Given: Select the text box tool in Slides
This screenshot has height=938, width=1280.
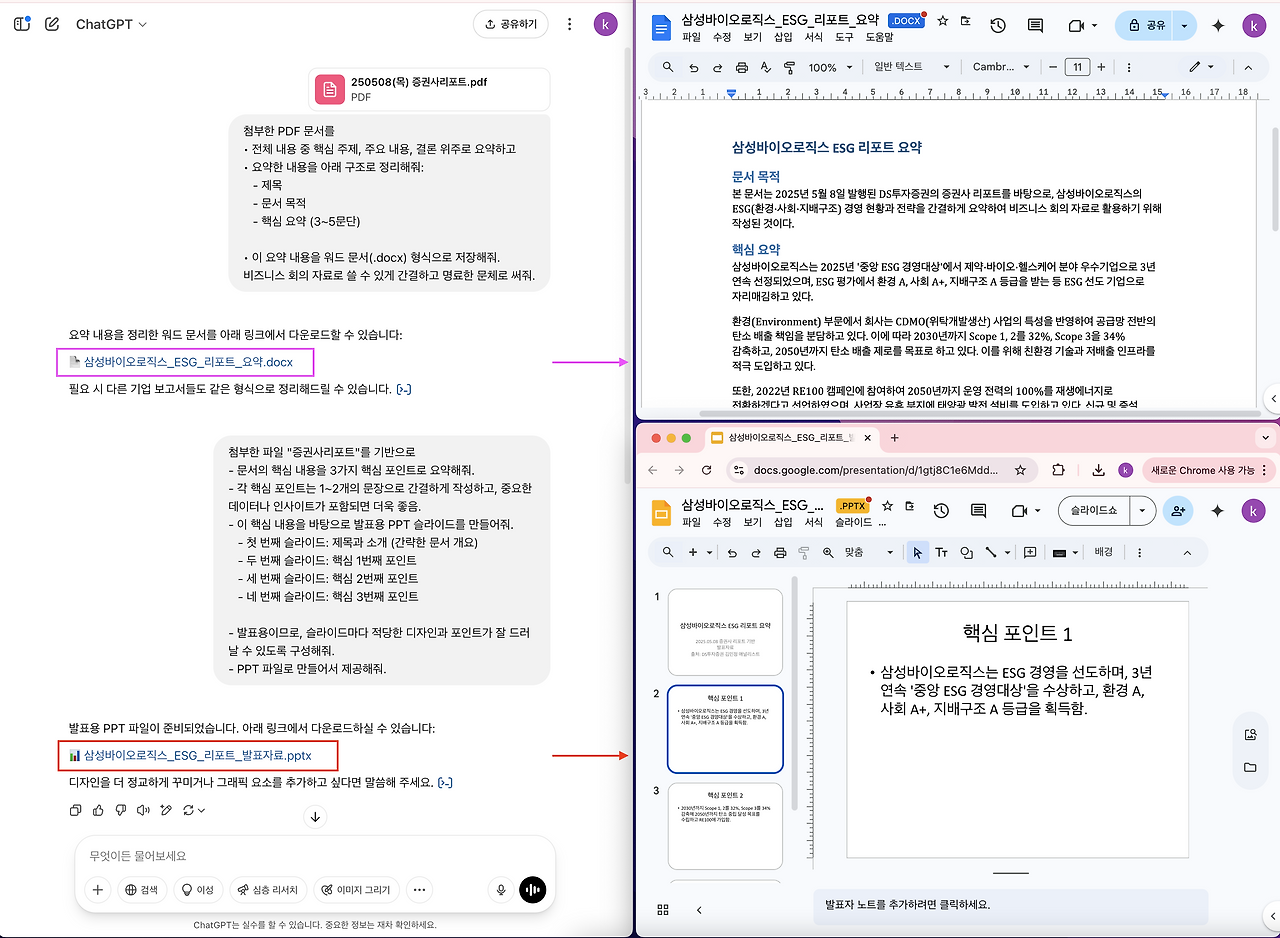Looking at the screenshot, I should 942,552.
